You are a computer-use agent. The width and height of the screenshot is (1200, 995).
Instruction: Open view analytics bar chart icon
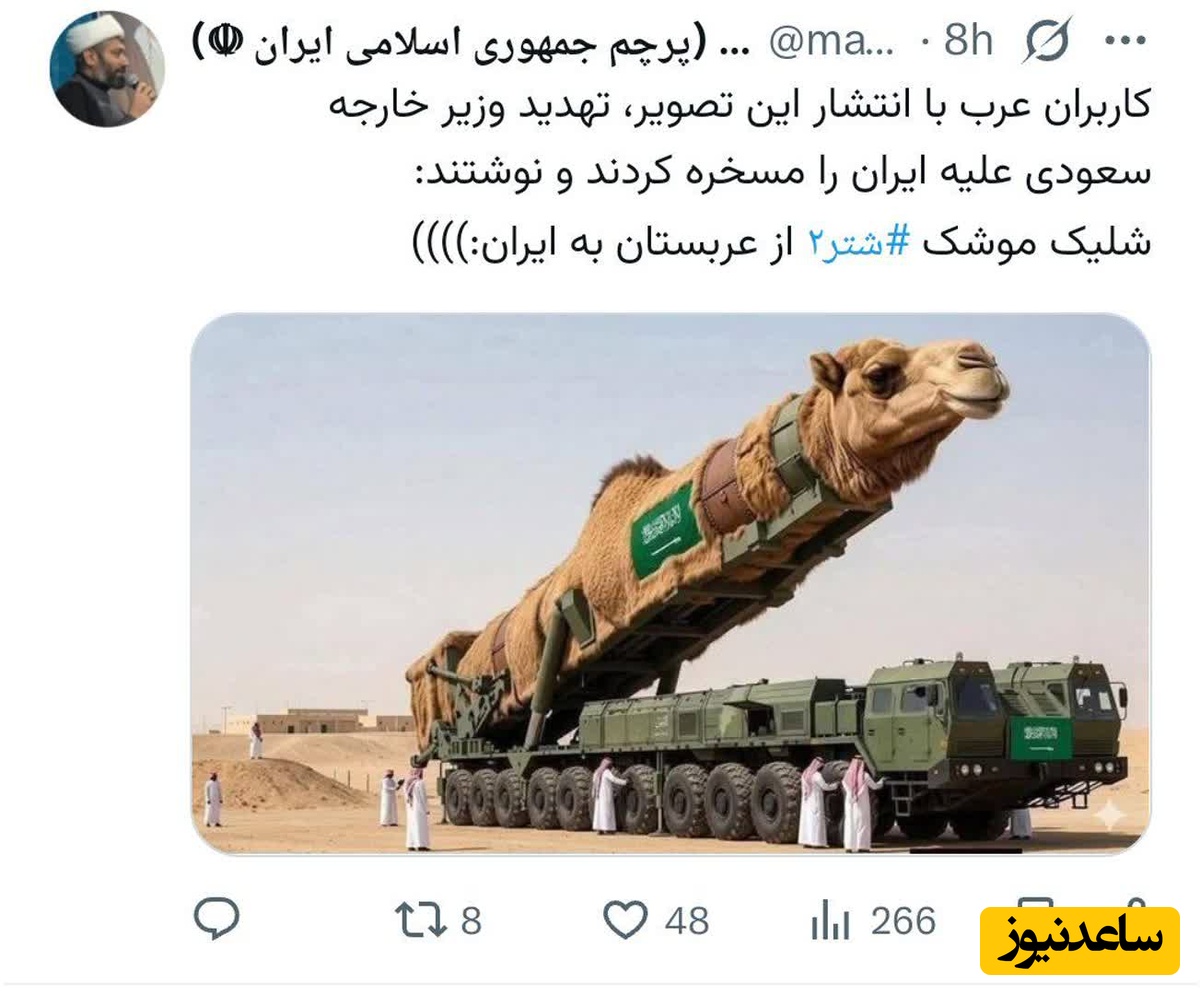[830, 921]
